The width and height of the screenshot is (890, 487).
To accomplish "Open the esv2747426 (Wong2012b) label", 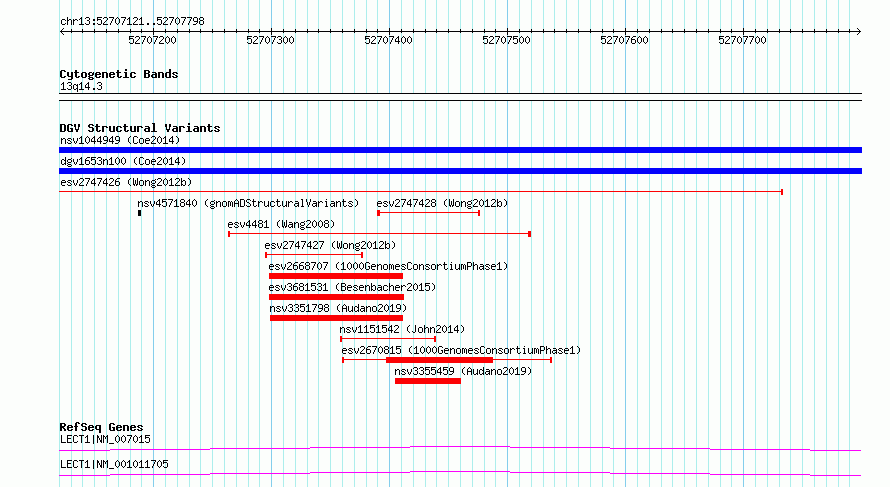I will click(x=126, y=182).
